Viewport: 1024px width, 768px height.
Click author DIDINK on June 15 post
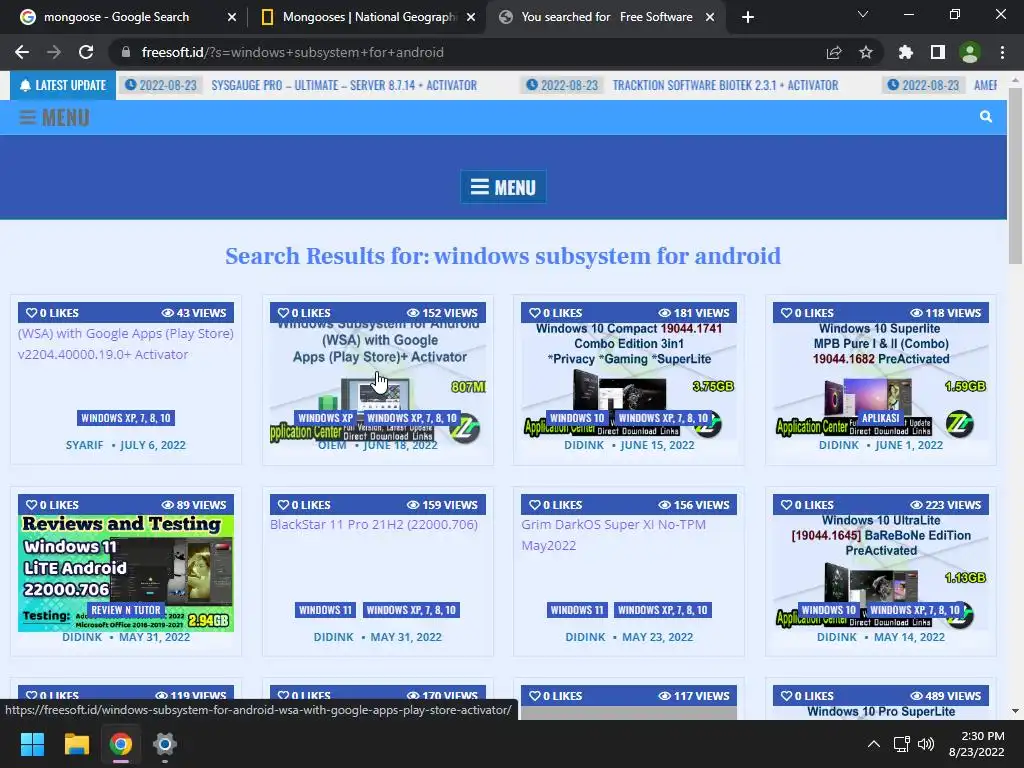[584, 445]
